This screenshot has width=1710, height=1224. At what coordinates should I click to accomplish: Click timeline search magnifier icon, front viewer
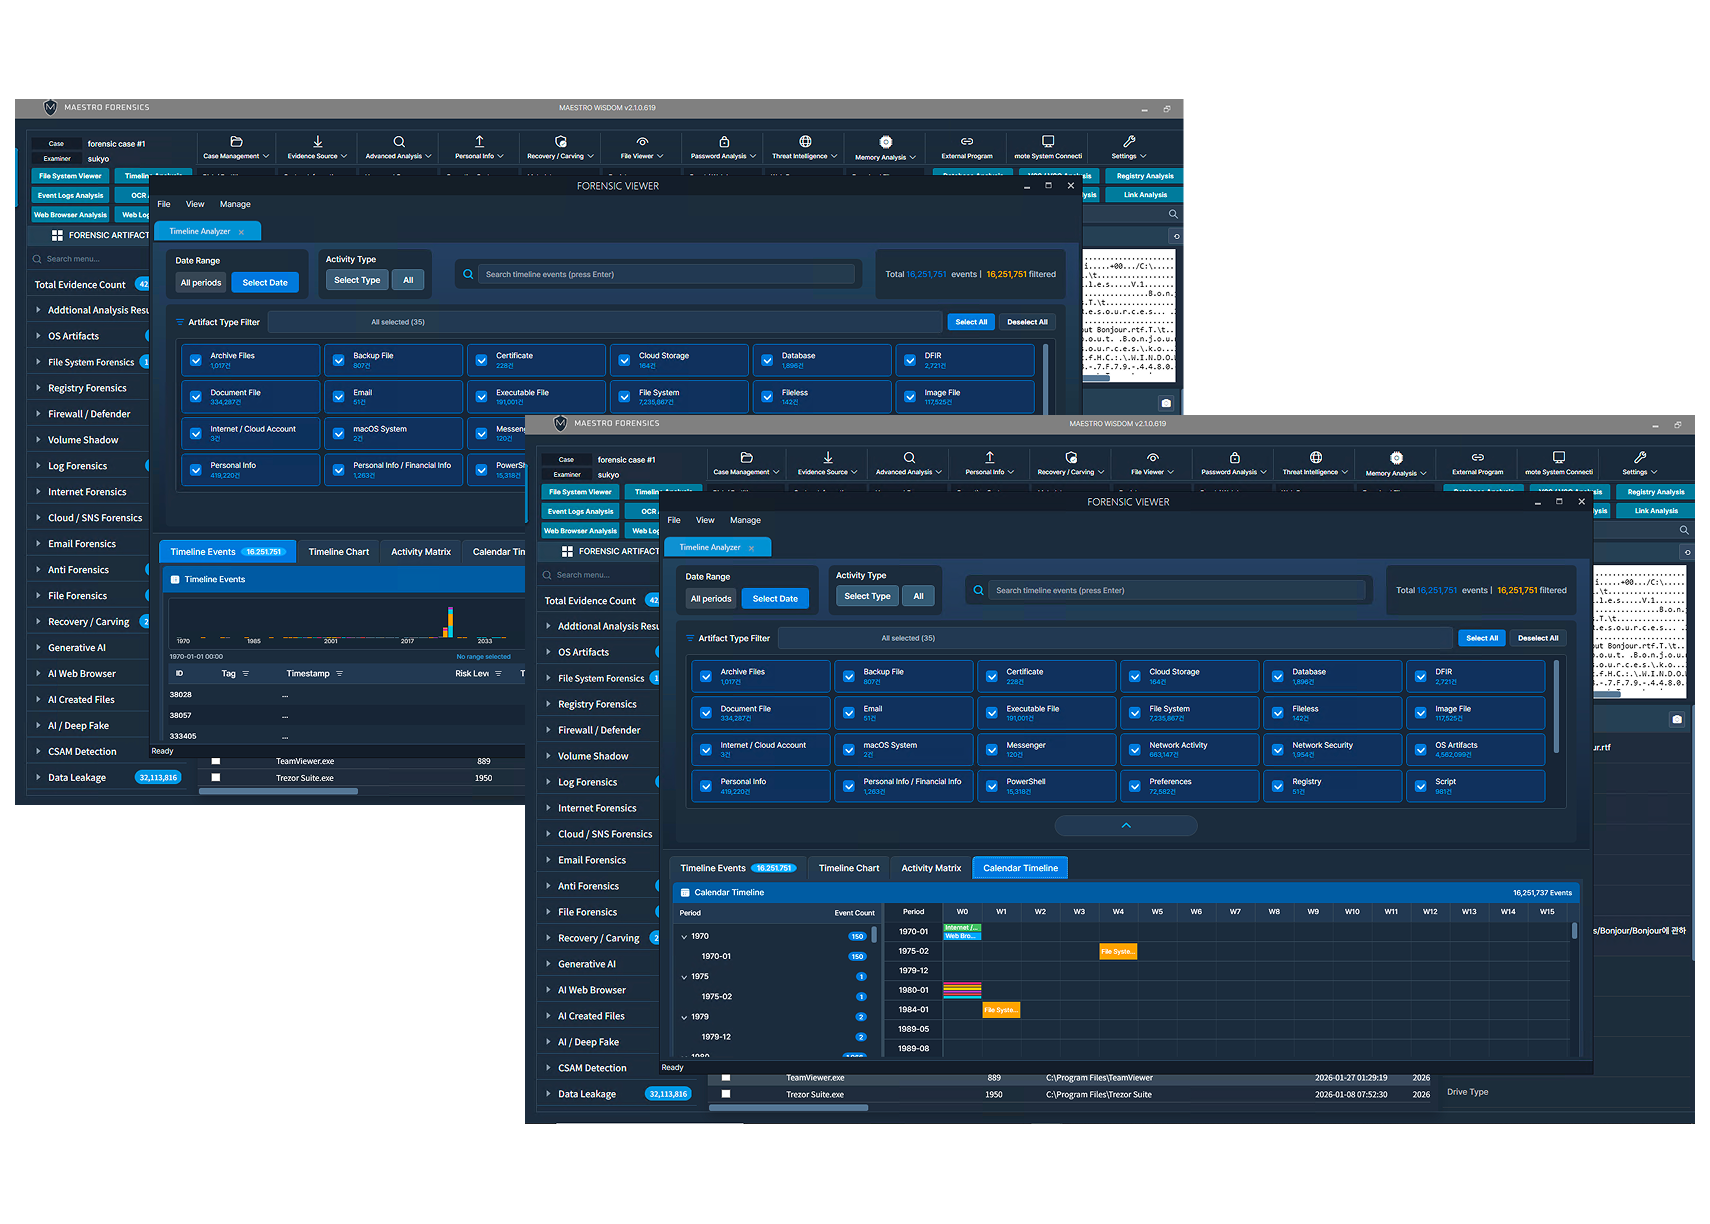click(978, 590)
